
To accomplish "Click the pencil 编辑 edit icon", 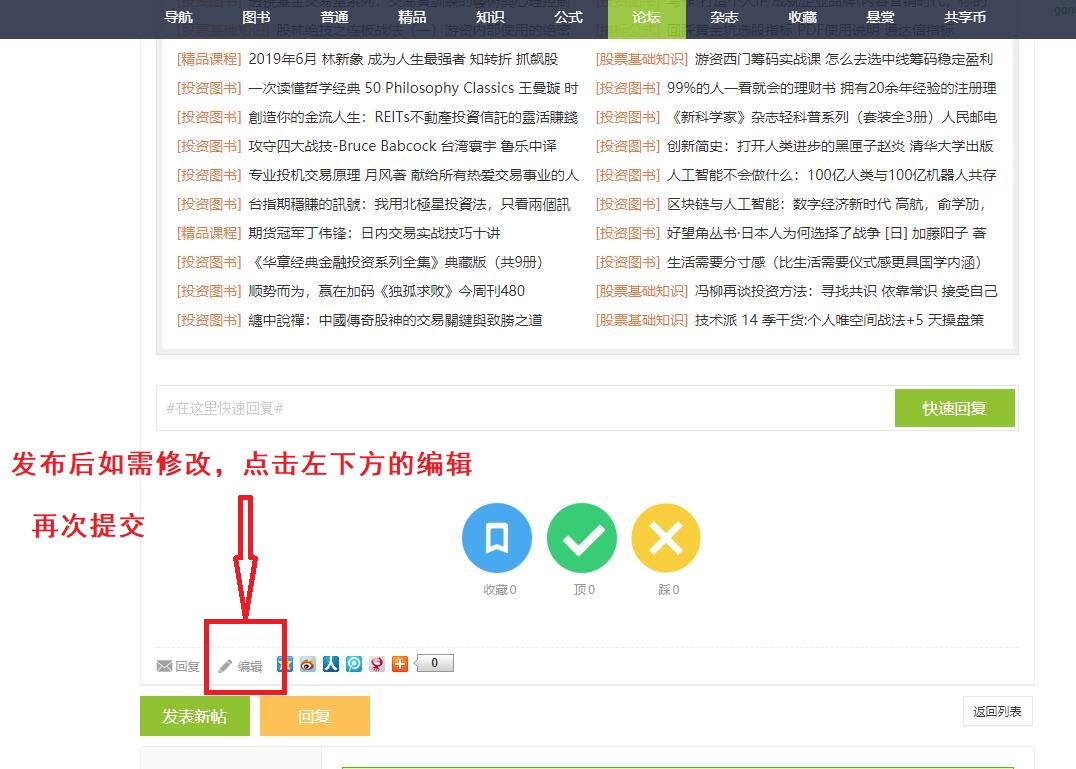I will (x=241, y=666).
